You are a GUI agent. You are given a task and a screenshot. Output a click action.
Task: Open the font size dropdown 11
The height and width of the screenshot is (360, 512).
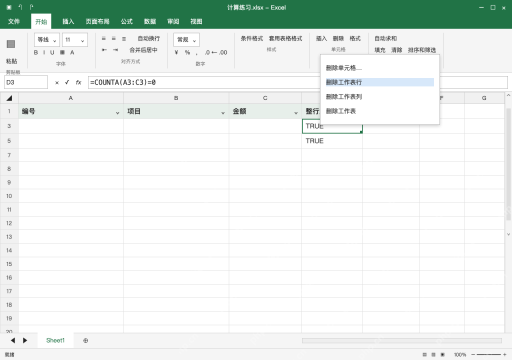(75, 40)
